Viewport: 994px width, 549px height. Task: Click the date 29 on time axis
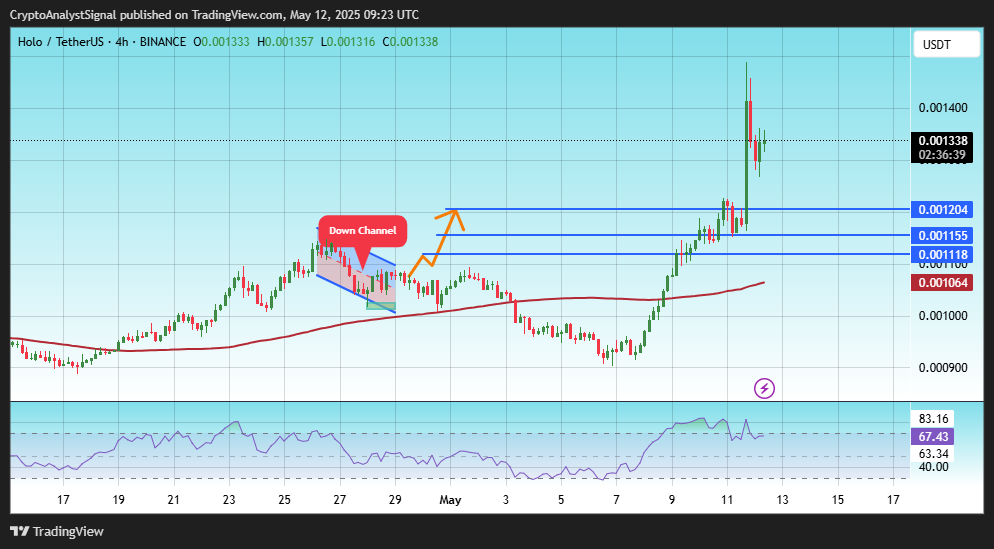(395, 500)
